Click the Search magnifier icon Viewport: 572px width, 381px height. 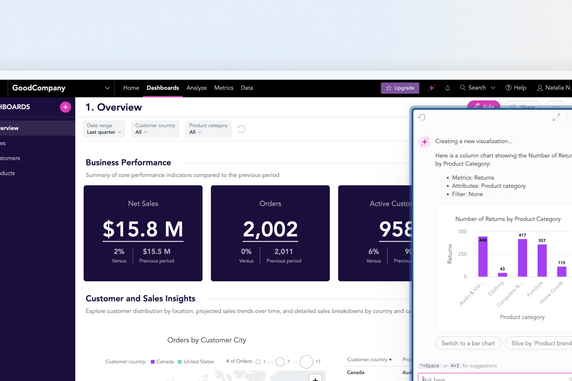point(463,88)
